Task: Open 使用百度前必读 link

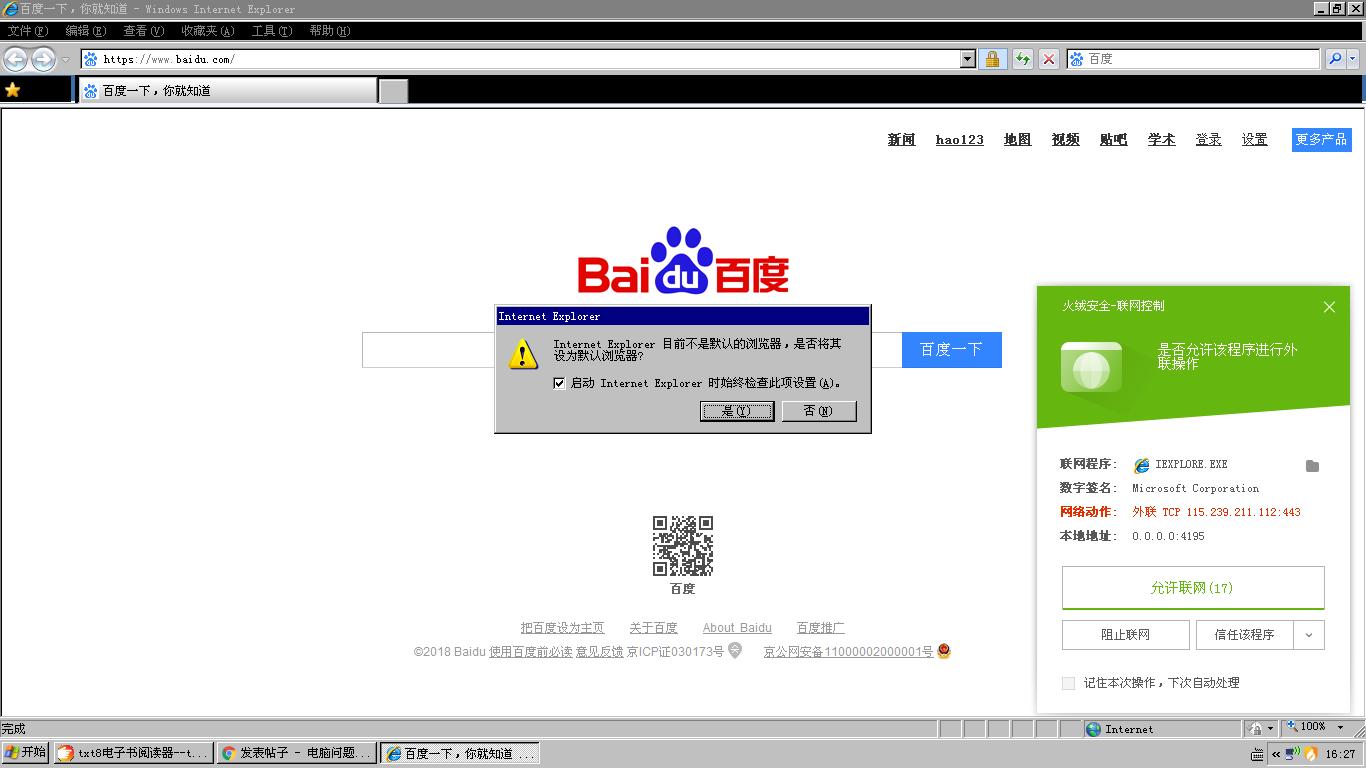Action: [x=531, y=652]
